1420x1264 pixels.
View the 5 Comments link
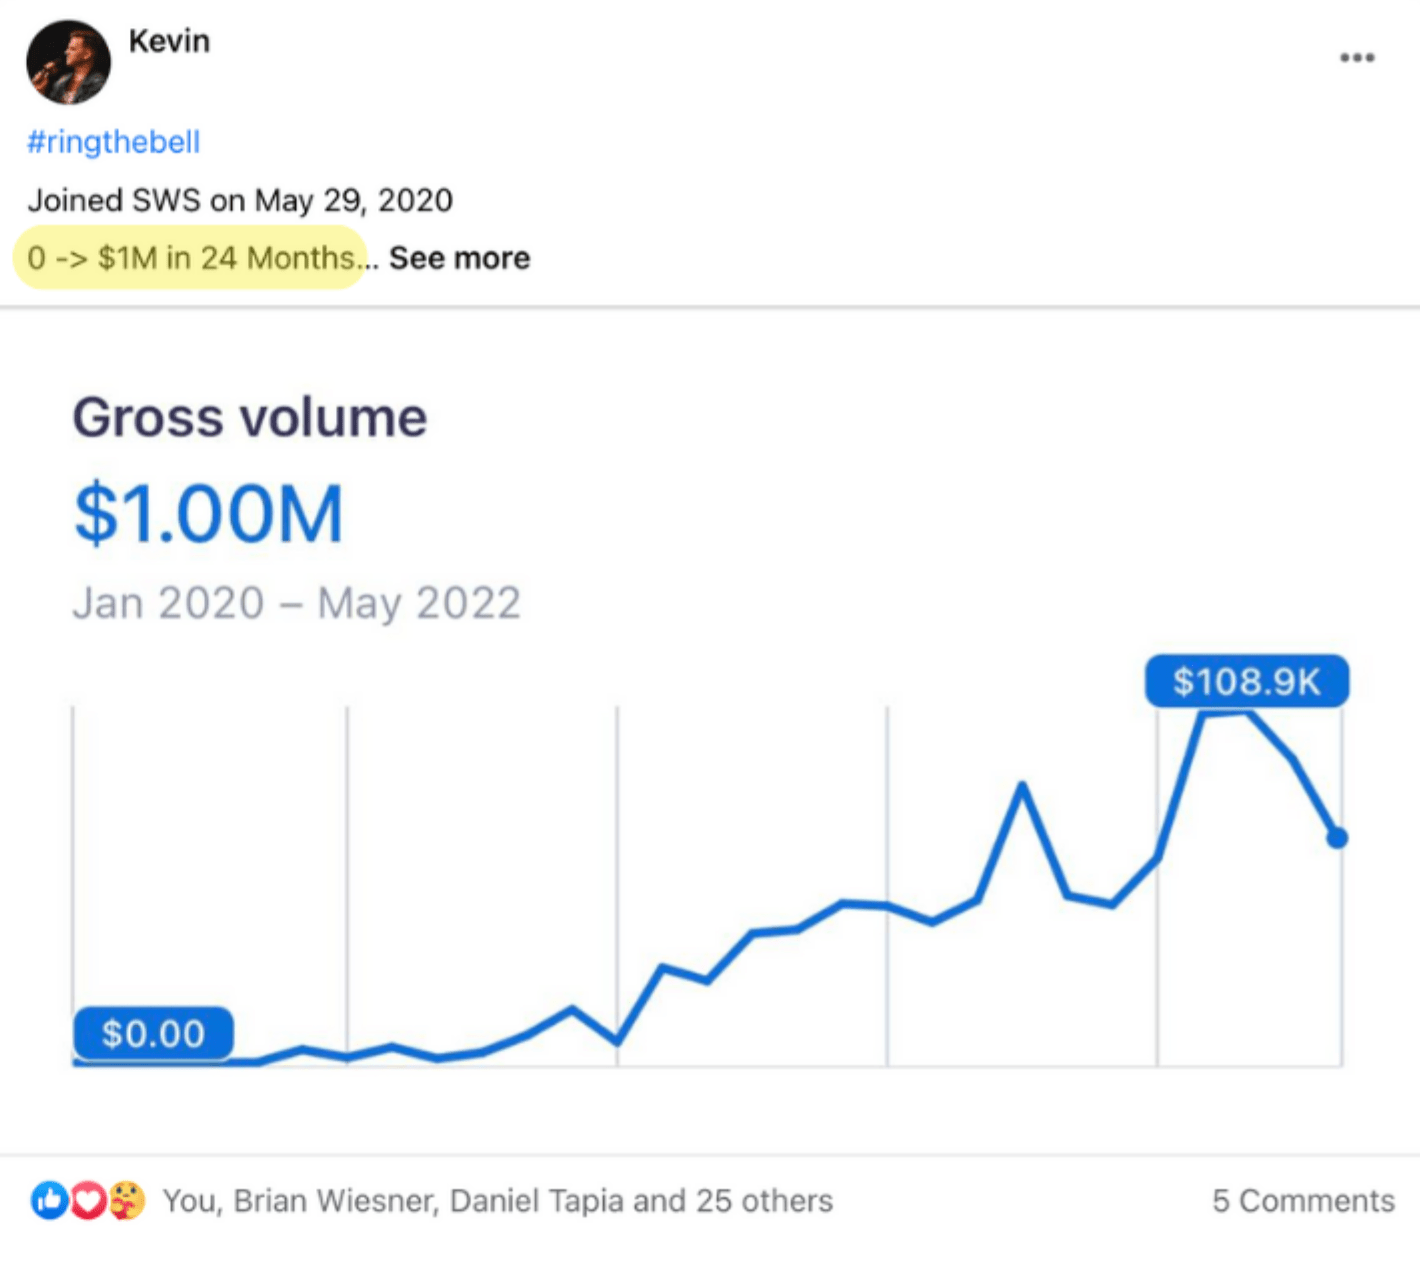[x=1302, y=1200]
